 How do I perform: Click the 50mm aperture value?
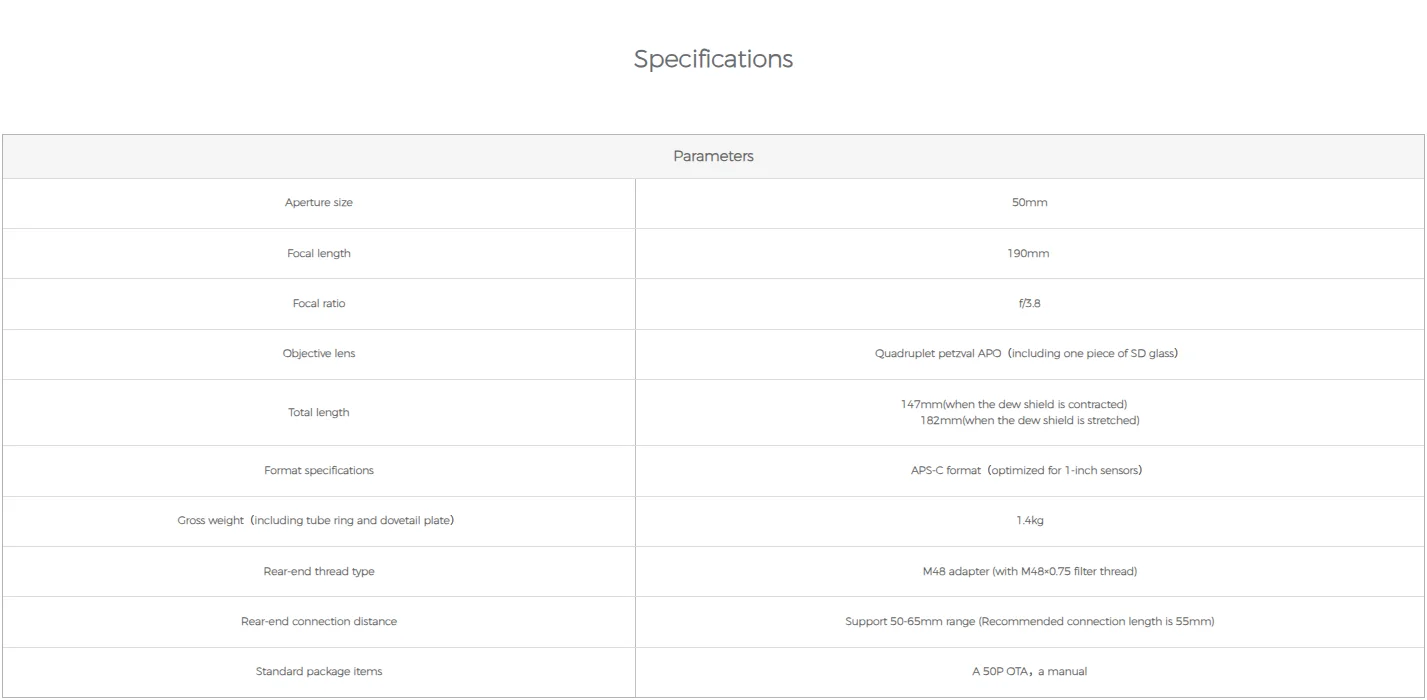click(x=1029, y=203)
